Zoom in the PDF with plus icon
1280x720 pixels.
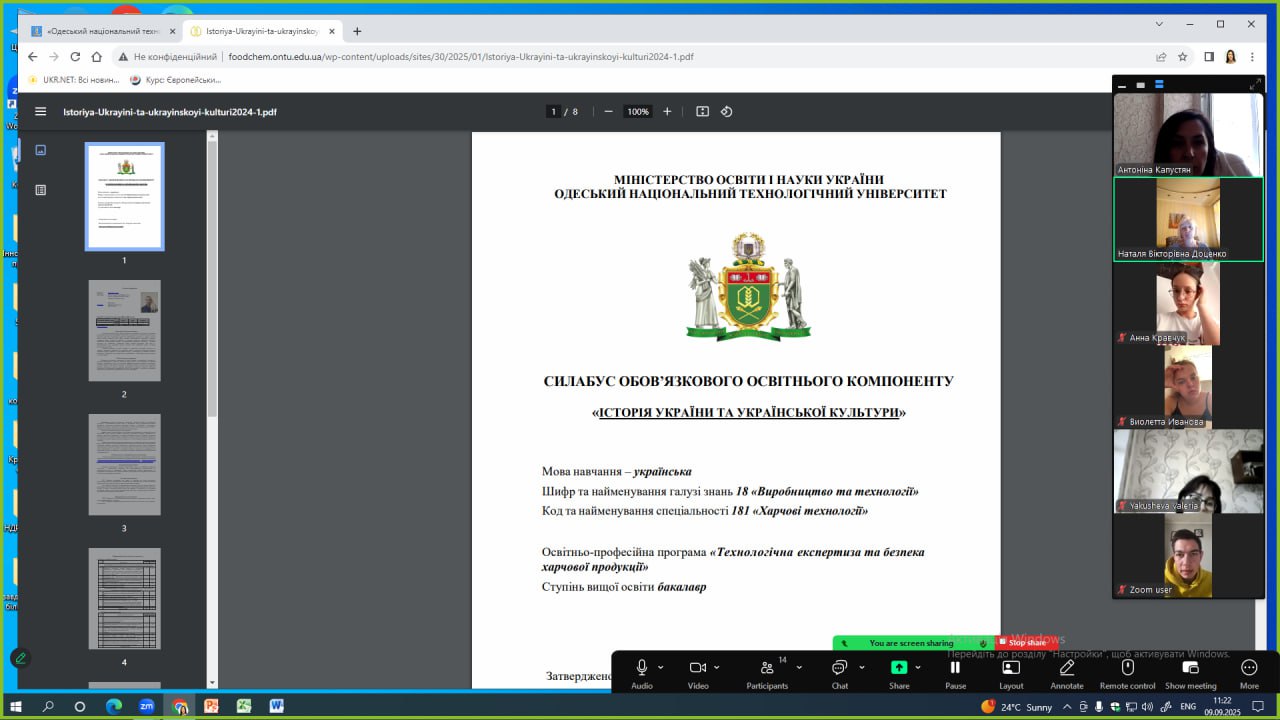667,112
